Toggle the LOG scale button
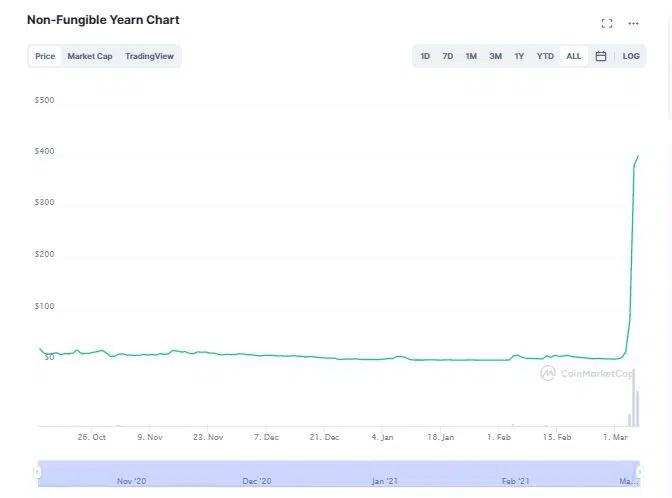 click(x=631, y=56)
